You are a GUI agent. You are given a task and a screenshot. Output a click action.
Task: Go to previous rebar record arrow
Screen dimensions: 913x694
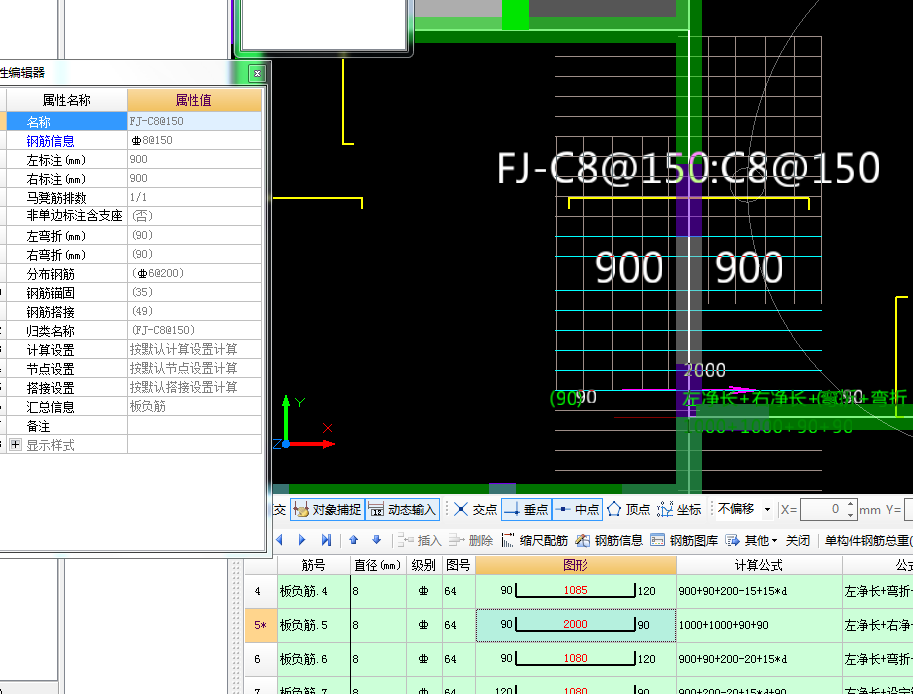279,540
